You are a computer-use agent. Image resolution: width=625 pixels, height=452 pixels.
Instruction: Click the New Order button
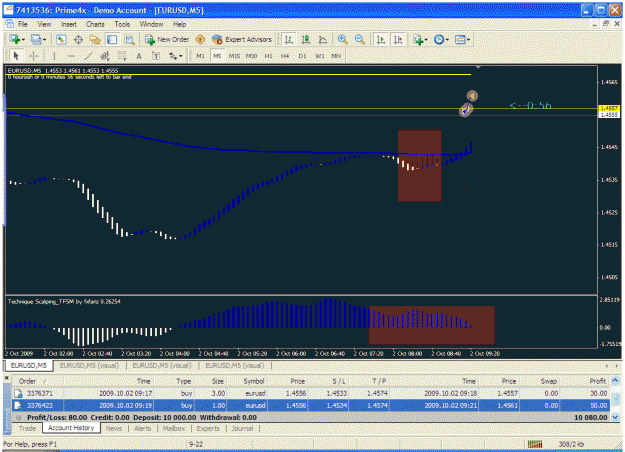[x=167, y=39]
